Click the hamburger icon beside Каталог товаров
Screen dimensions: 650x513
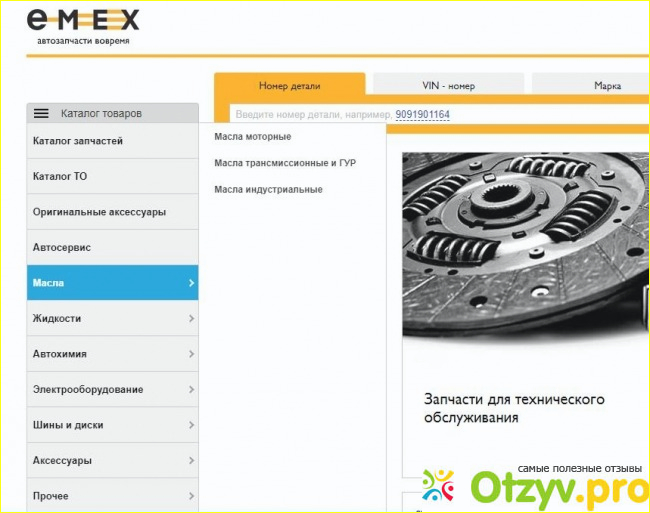[41, 114]
